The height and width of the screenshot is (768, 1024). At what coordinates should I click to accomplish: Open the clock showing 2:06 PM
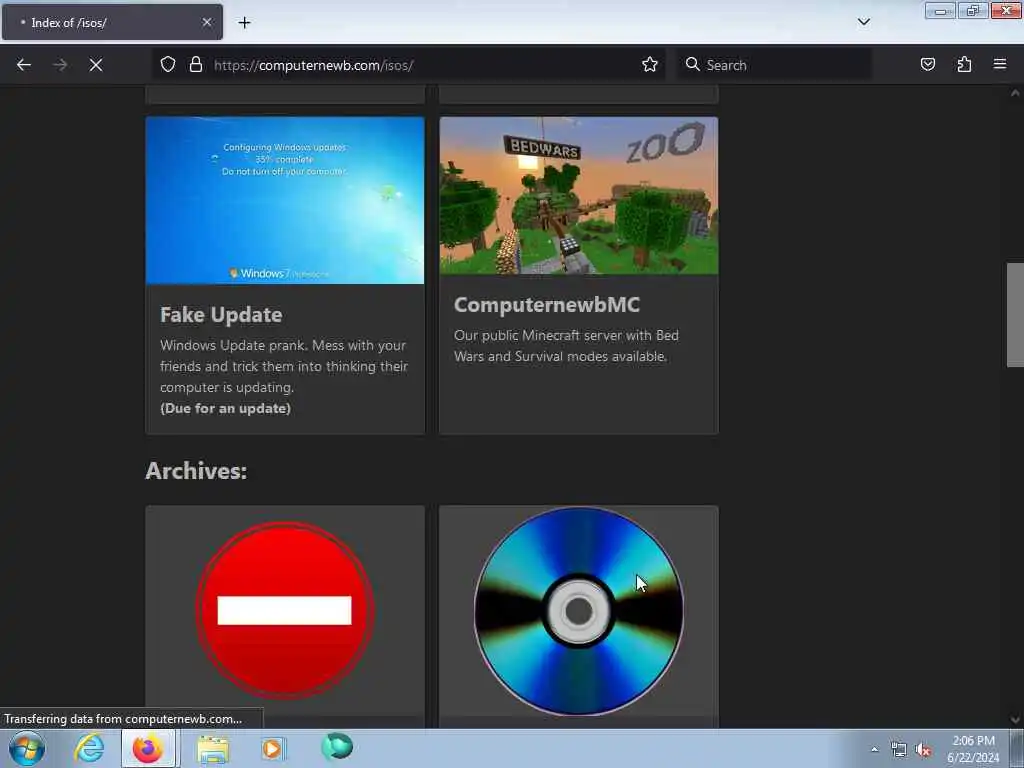point(973,749)
